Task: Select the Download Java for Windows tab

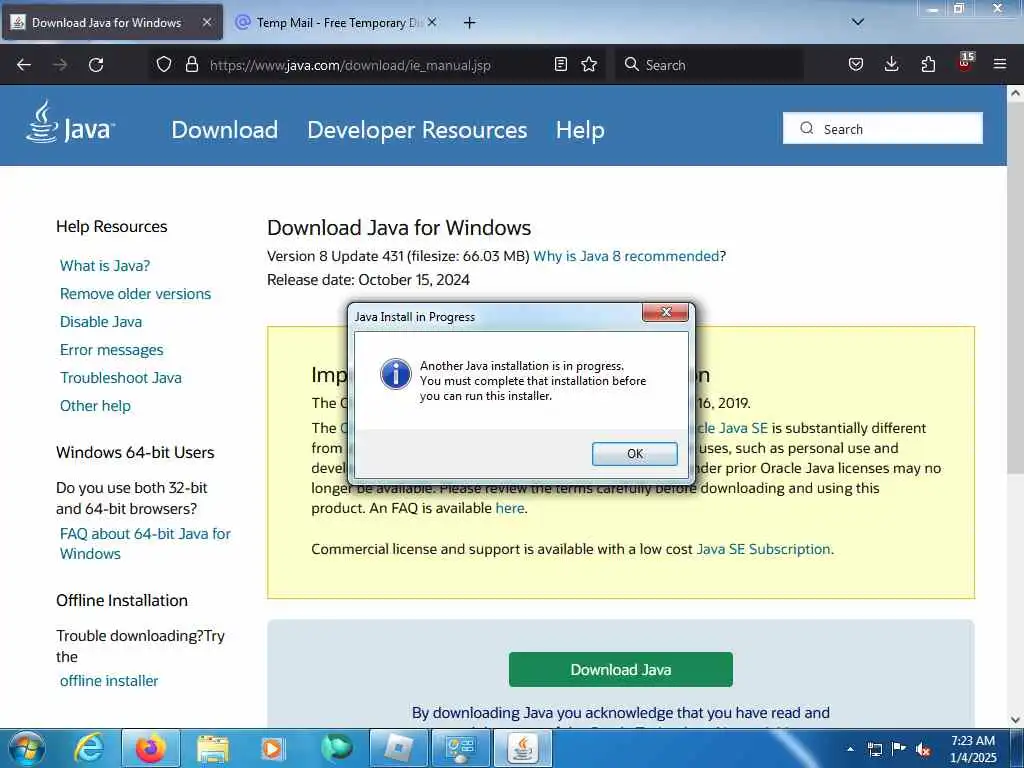Action: pyautogui.click(x=112, y=23)
